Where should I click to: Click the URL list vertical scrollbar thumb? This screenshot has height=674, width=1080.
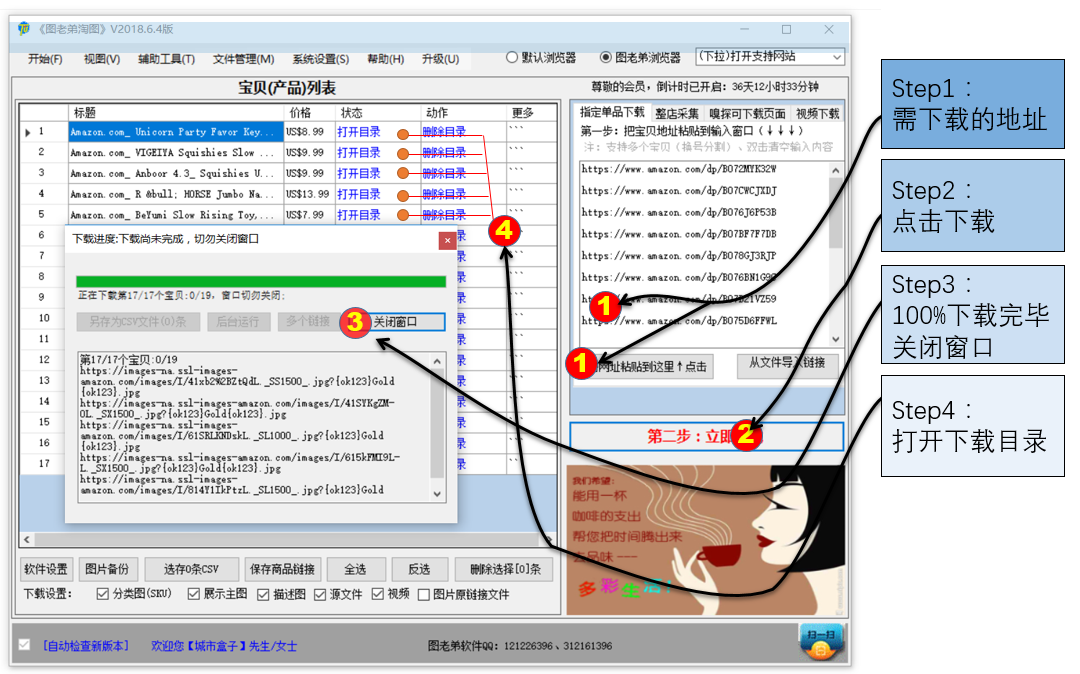click(835, 212)
